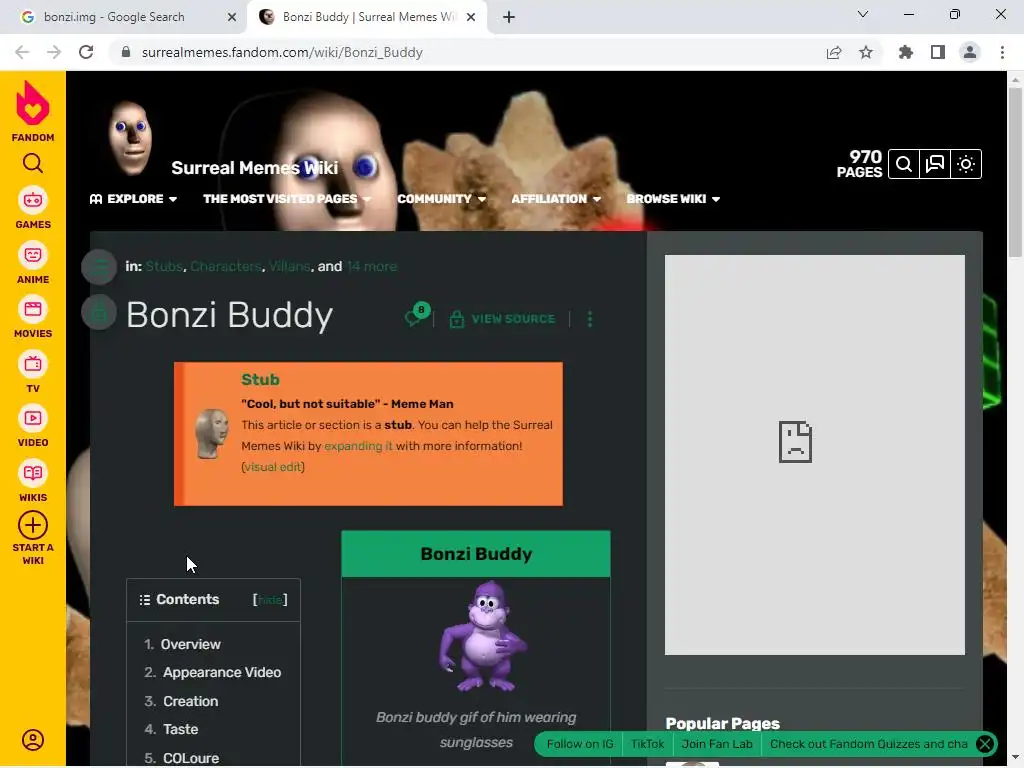The width and height of the screenshot is (1024, 768).
Task: Expand the Browse Wiki dropdown menu
Action: point(673,199)
